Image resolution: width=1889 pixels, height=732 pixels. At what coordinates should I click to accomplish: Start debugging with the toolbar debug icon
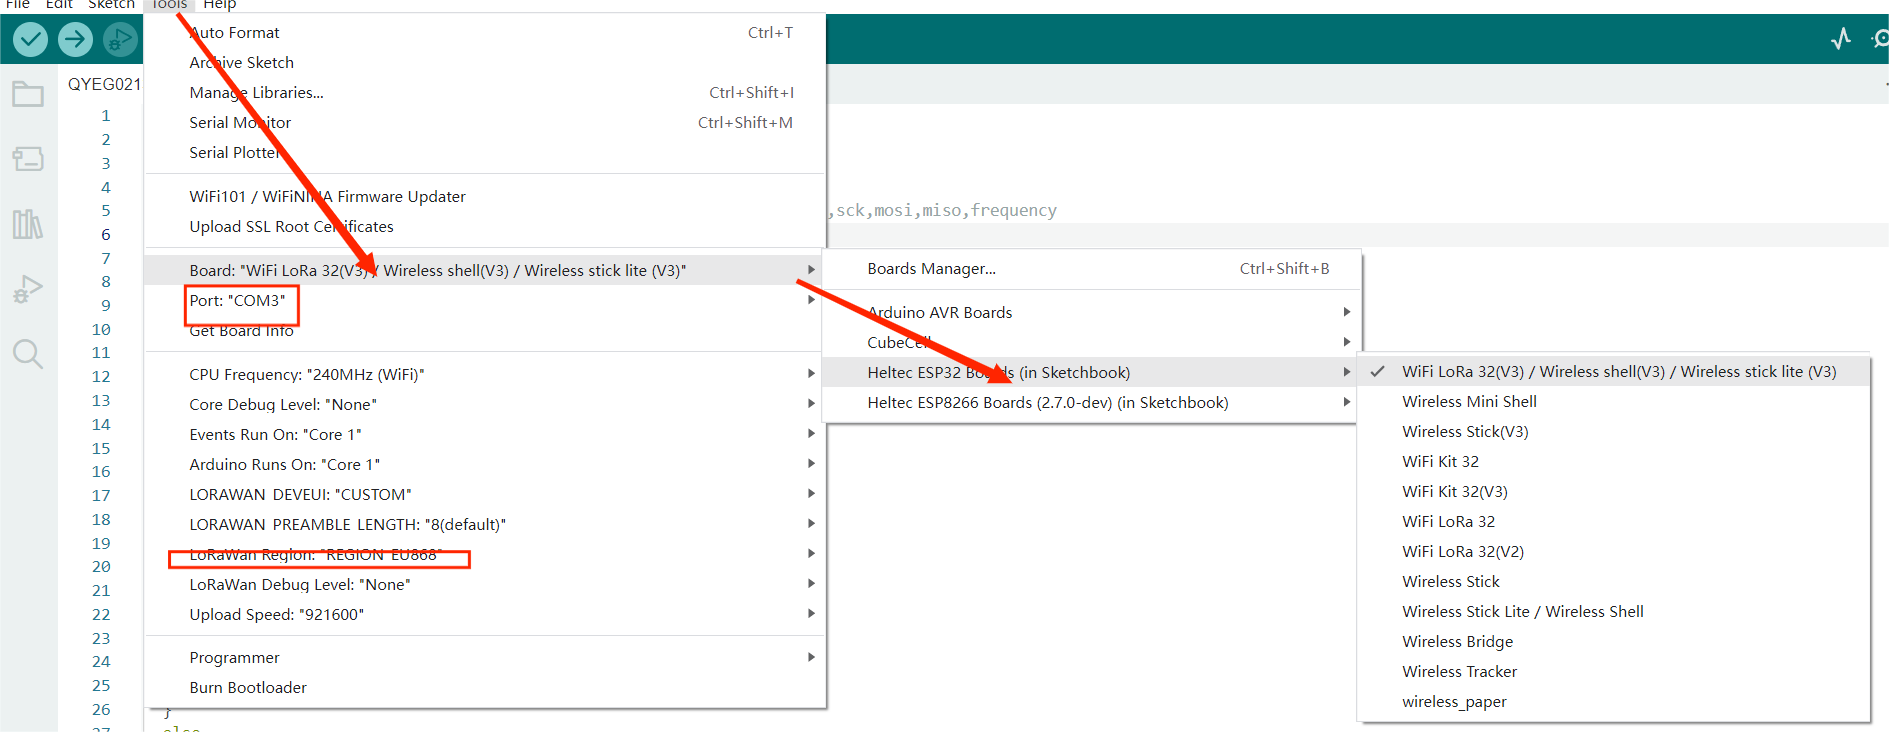click(119, 39)
